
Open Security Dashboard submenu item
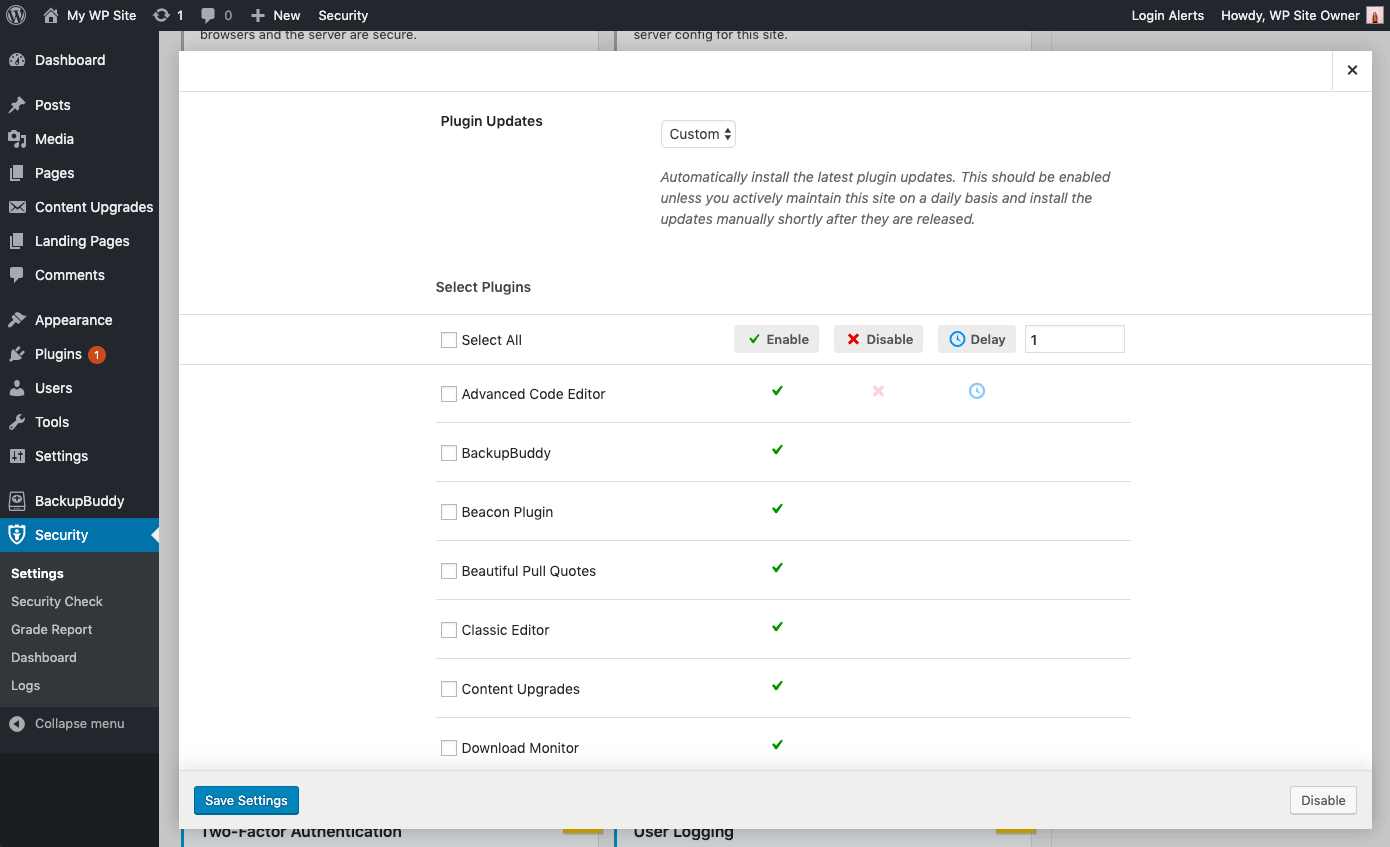coord(44,657)
